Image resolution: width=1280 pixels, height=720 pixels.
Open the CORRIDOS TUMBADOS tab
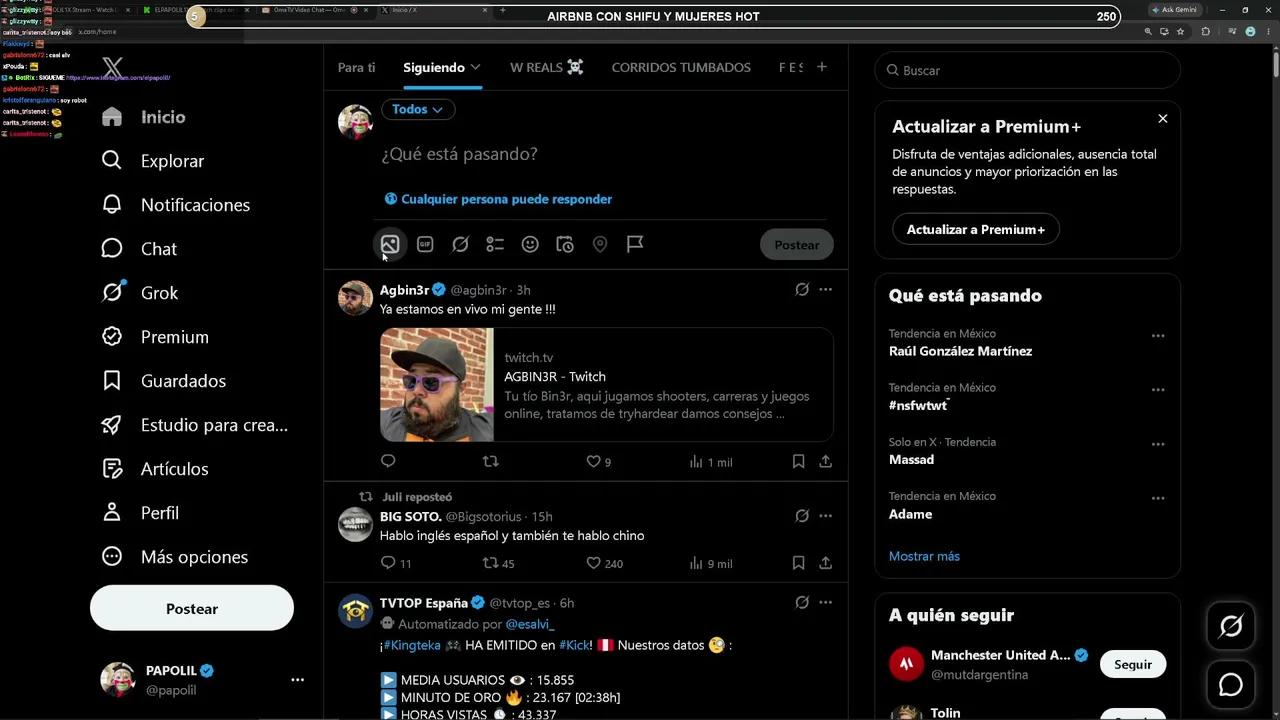pos(681,67)
